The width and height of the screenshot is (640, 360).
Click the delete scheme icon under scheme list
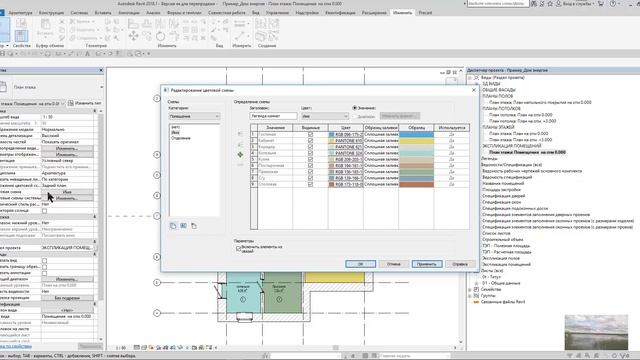pos(194,226)
